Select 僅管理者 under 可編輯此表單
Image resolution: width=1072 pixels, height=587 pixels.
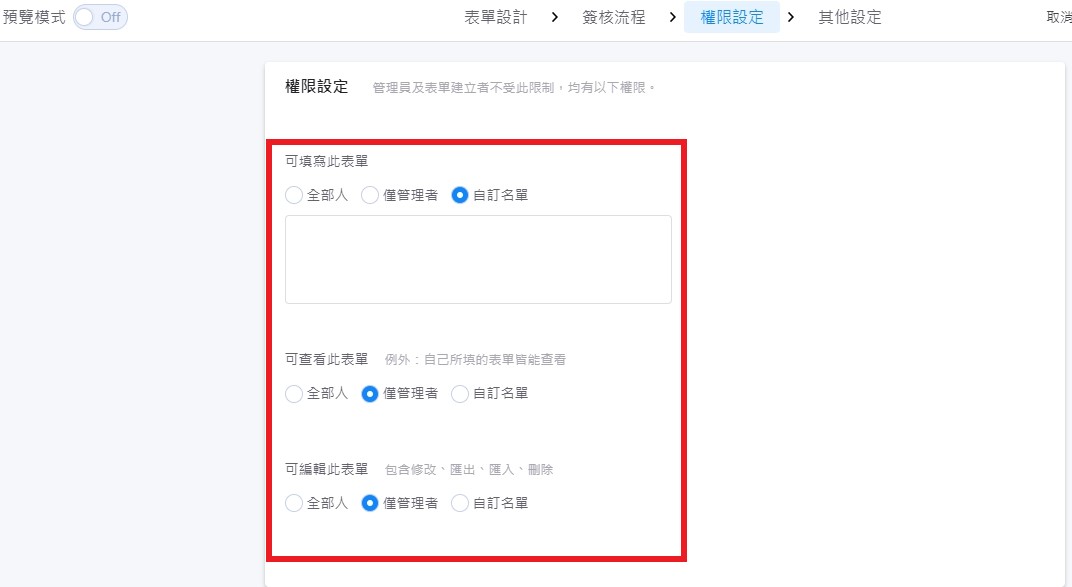[370, 503]
